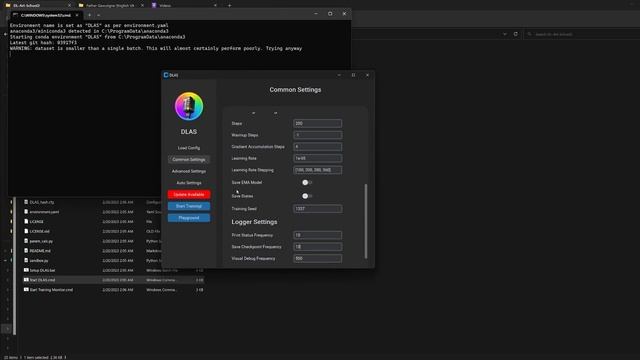640x360 pixels.
Task: Add a new File Explorer tab
Action: [x=229, y=5]
